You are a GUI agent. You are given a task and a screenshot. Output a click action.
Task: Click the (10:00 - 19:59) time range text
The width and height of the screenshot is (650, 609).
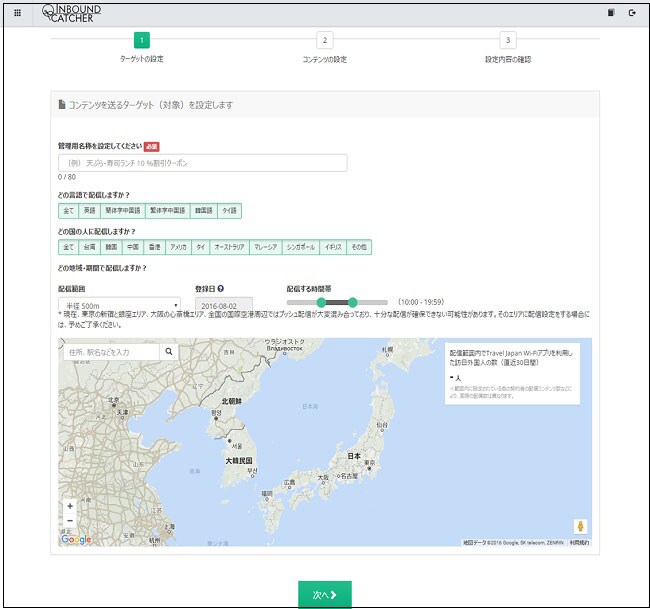421,302
